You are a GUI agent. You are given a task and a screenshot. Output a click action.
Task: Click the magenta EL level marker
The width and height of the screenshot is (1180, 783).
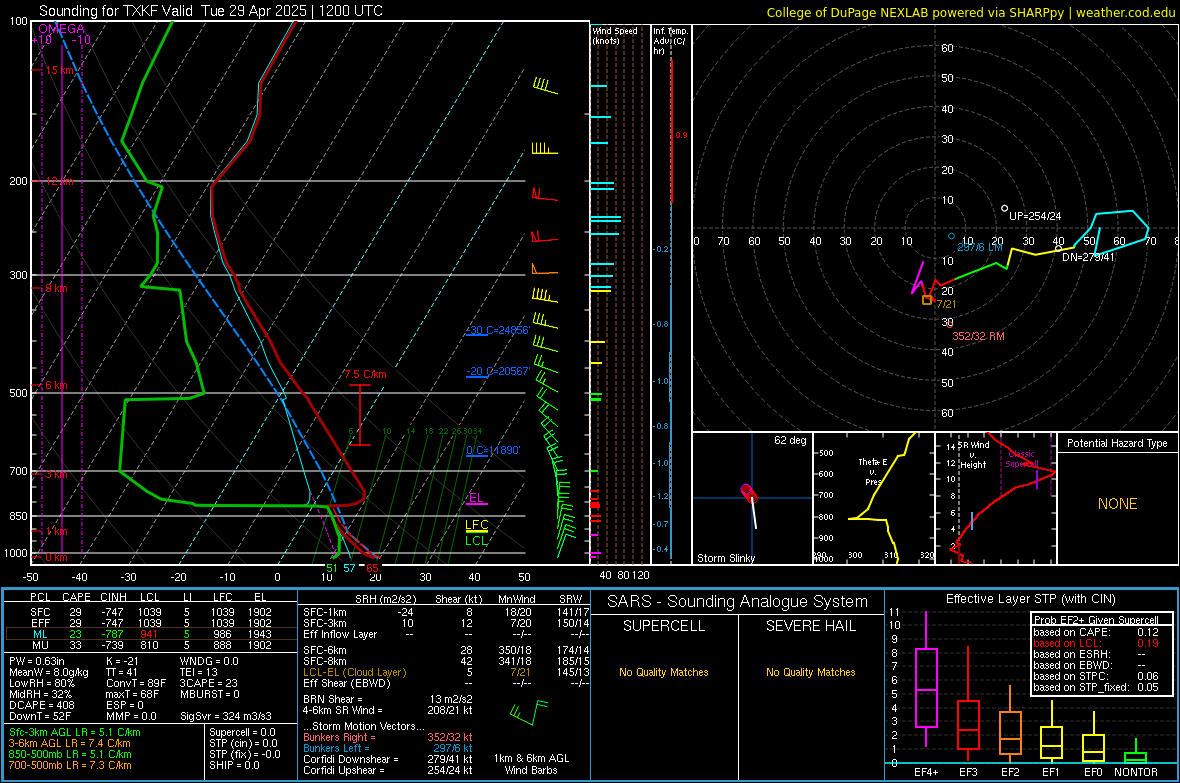476,498
